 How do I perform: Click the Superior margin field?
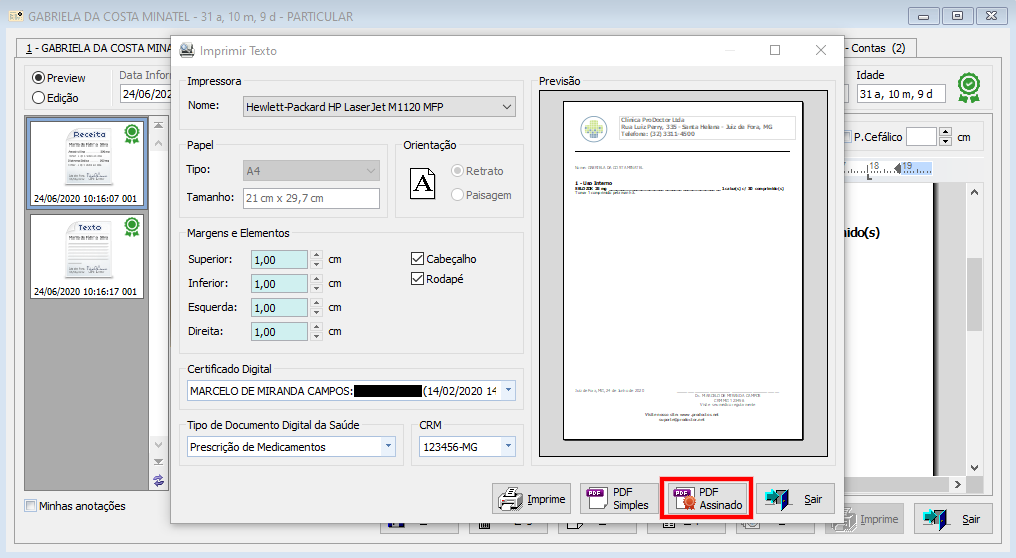pyautogui.click(x=279, y=259)
